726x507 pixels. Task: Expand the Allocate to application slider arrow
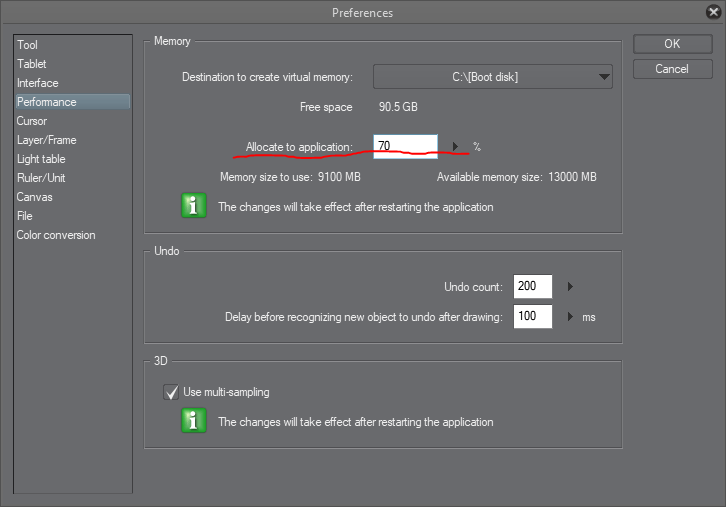pos(455,147)
